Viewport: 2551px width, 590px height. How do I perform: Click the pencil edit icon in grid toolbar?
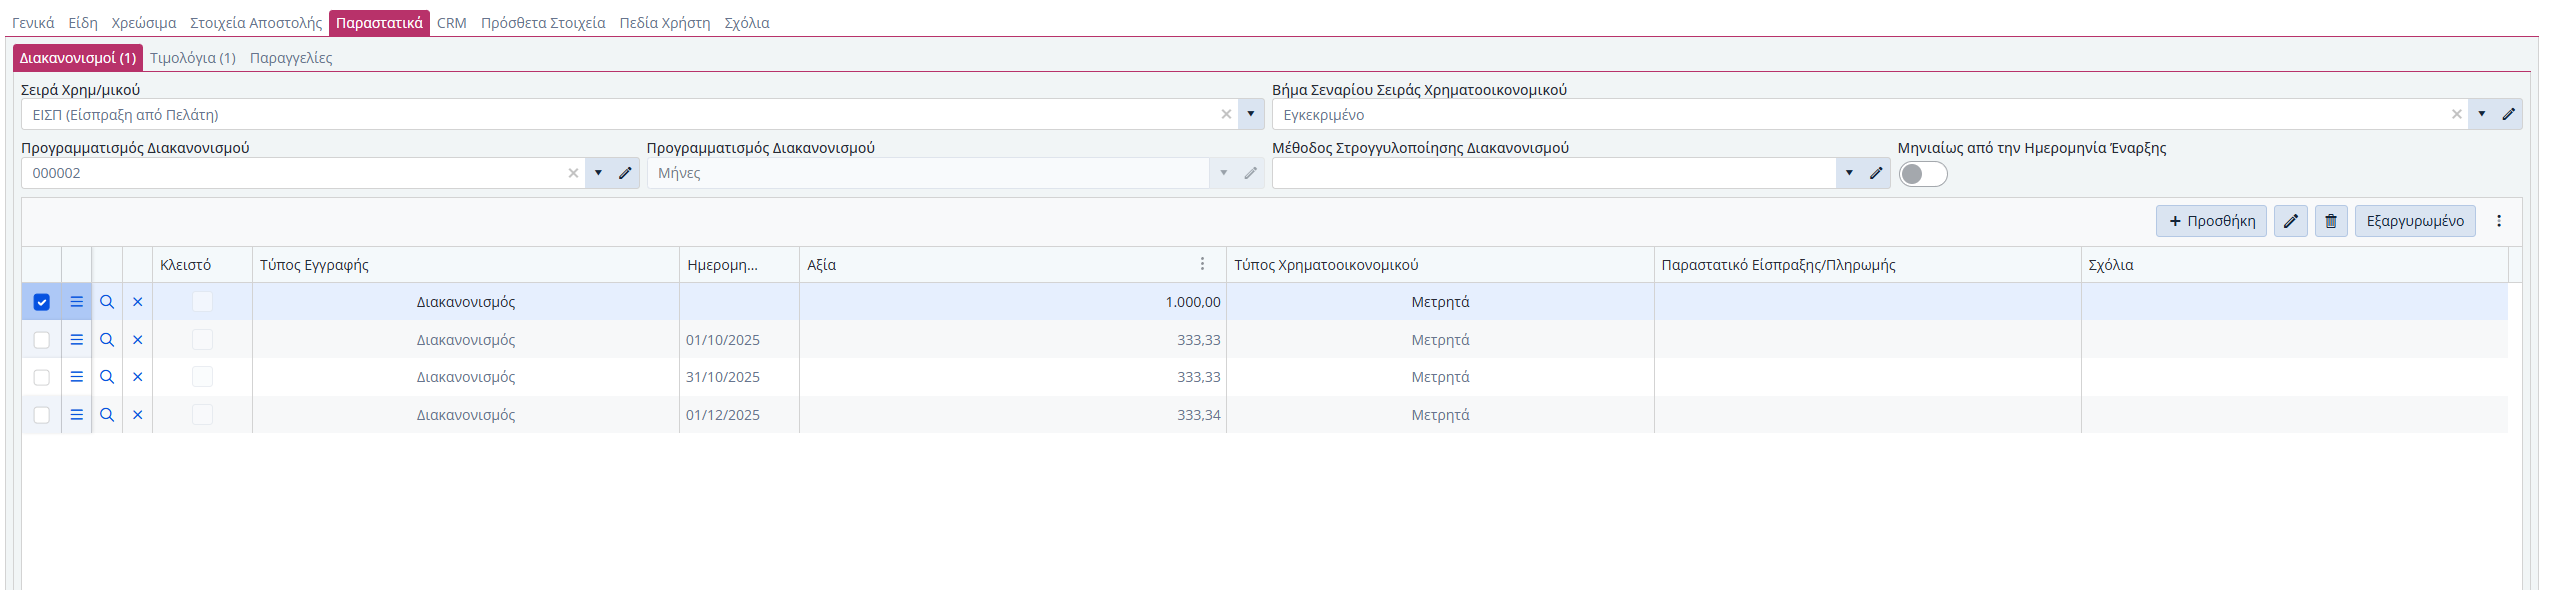pos(2290,221)
